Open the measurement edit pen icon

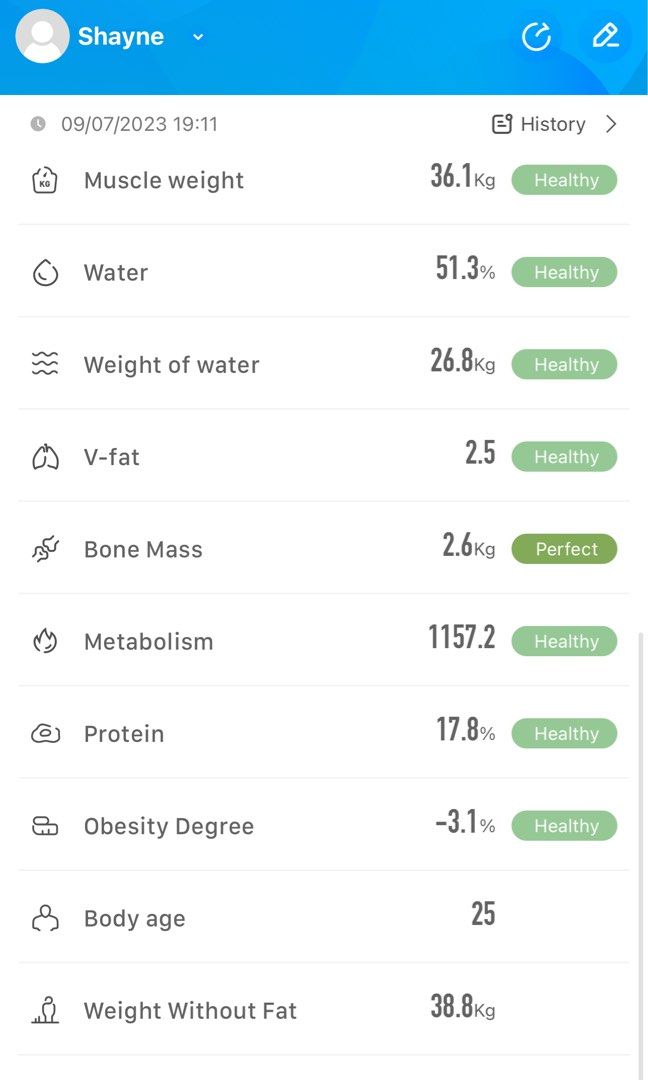coord(606,36)
